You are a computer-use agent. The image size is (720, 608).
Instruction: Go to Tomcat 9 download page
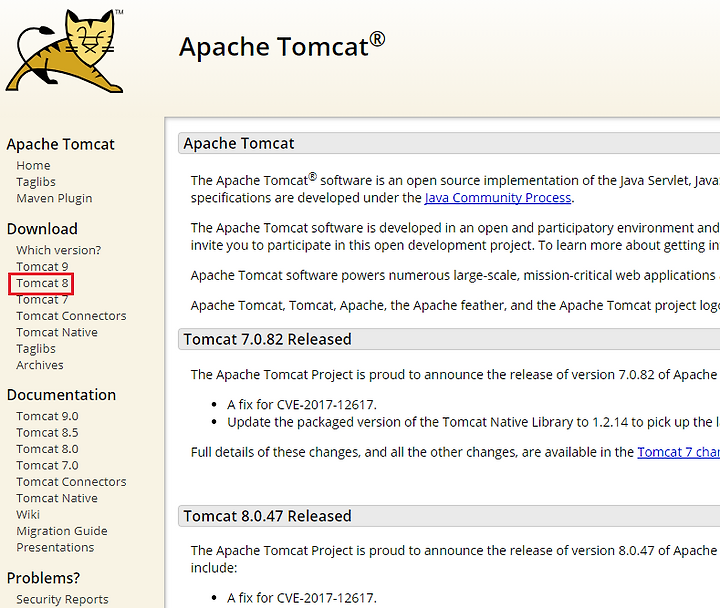[x=42, y=266]
